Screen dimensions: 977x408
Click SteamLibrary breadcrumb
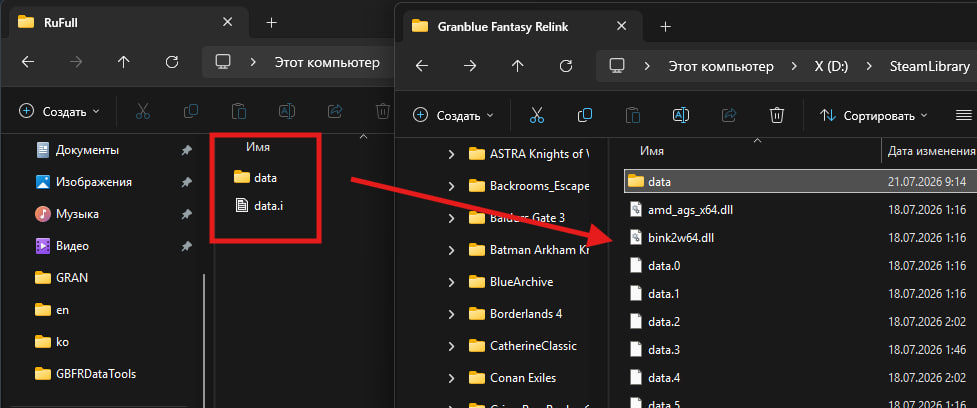pyautogui.click(x=930, y=66)
